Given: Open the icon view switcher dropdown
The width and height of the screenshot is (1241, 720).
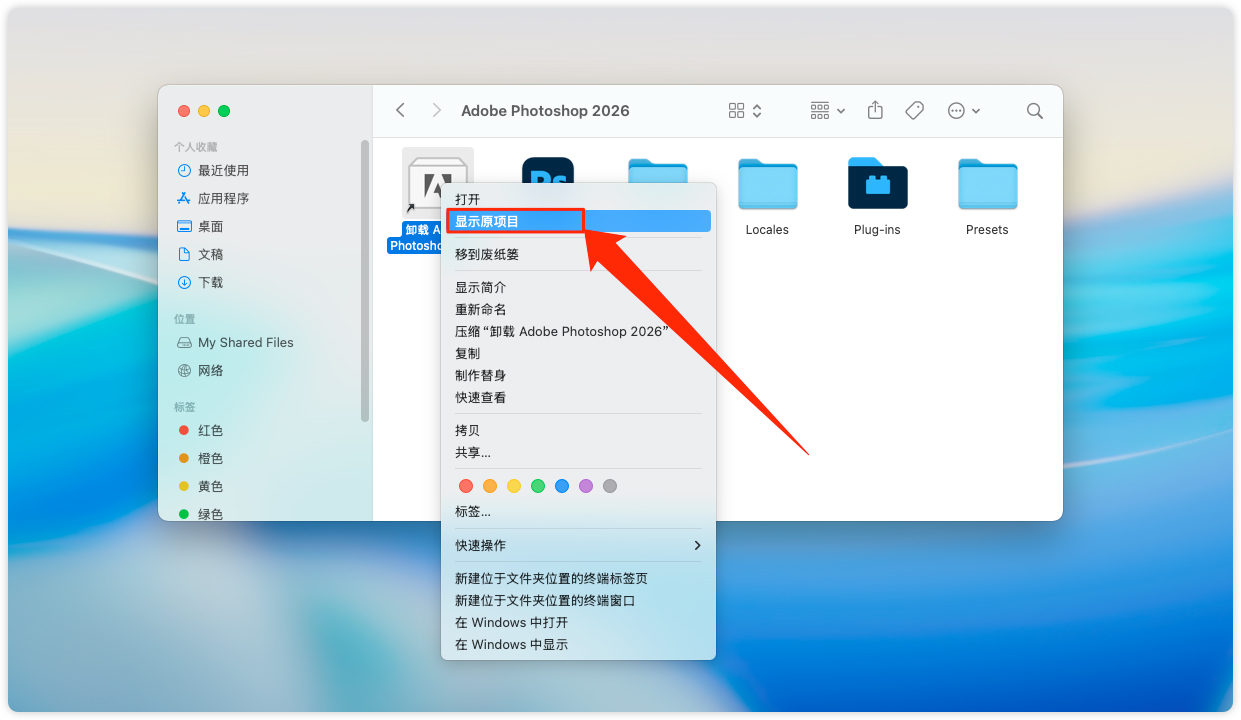Looking at the screenshot, I should (745, 111).
